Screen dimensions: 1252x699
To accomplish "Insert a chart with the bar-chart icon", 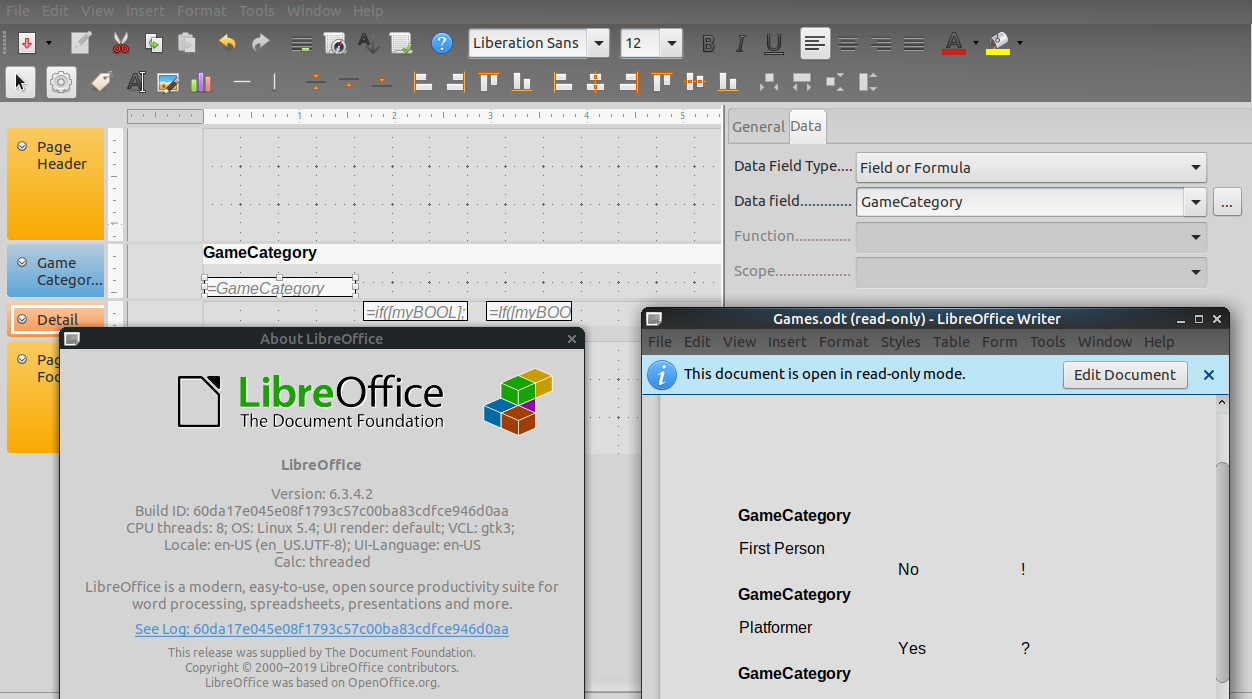I will pyautogui.click(x=201, y=82).
